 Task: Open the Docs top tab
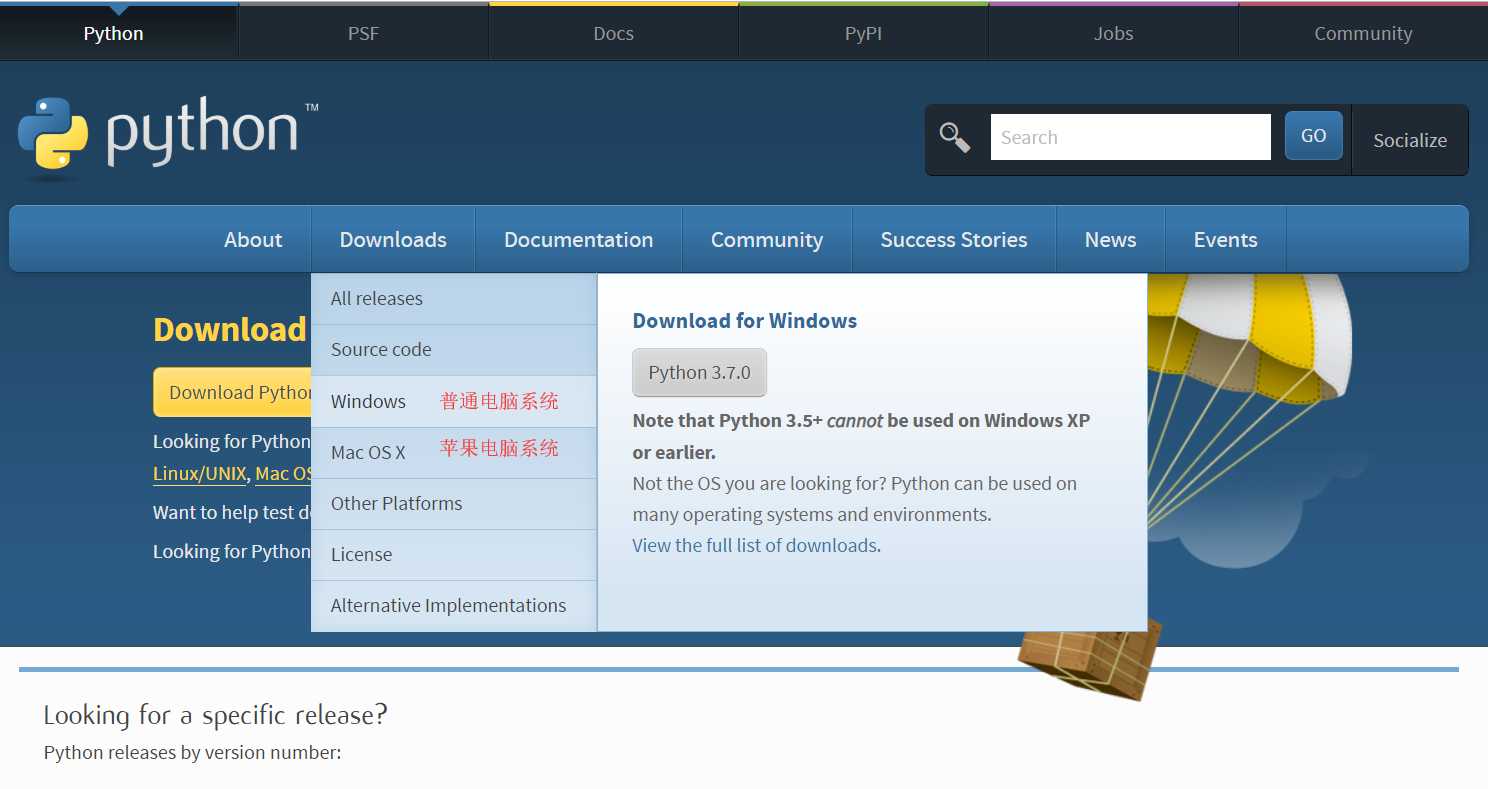613,33
